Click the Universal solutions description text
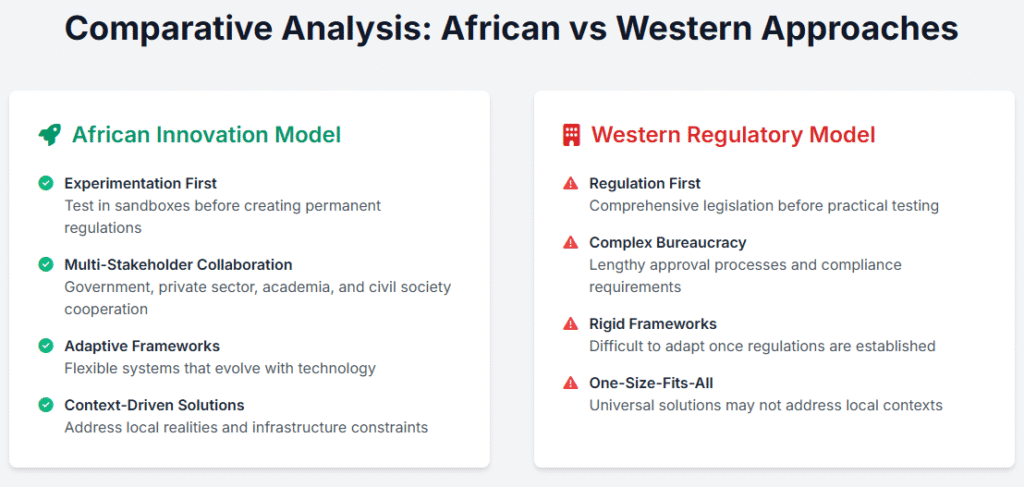 [766, 405]
